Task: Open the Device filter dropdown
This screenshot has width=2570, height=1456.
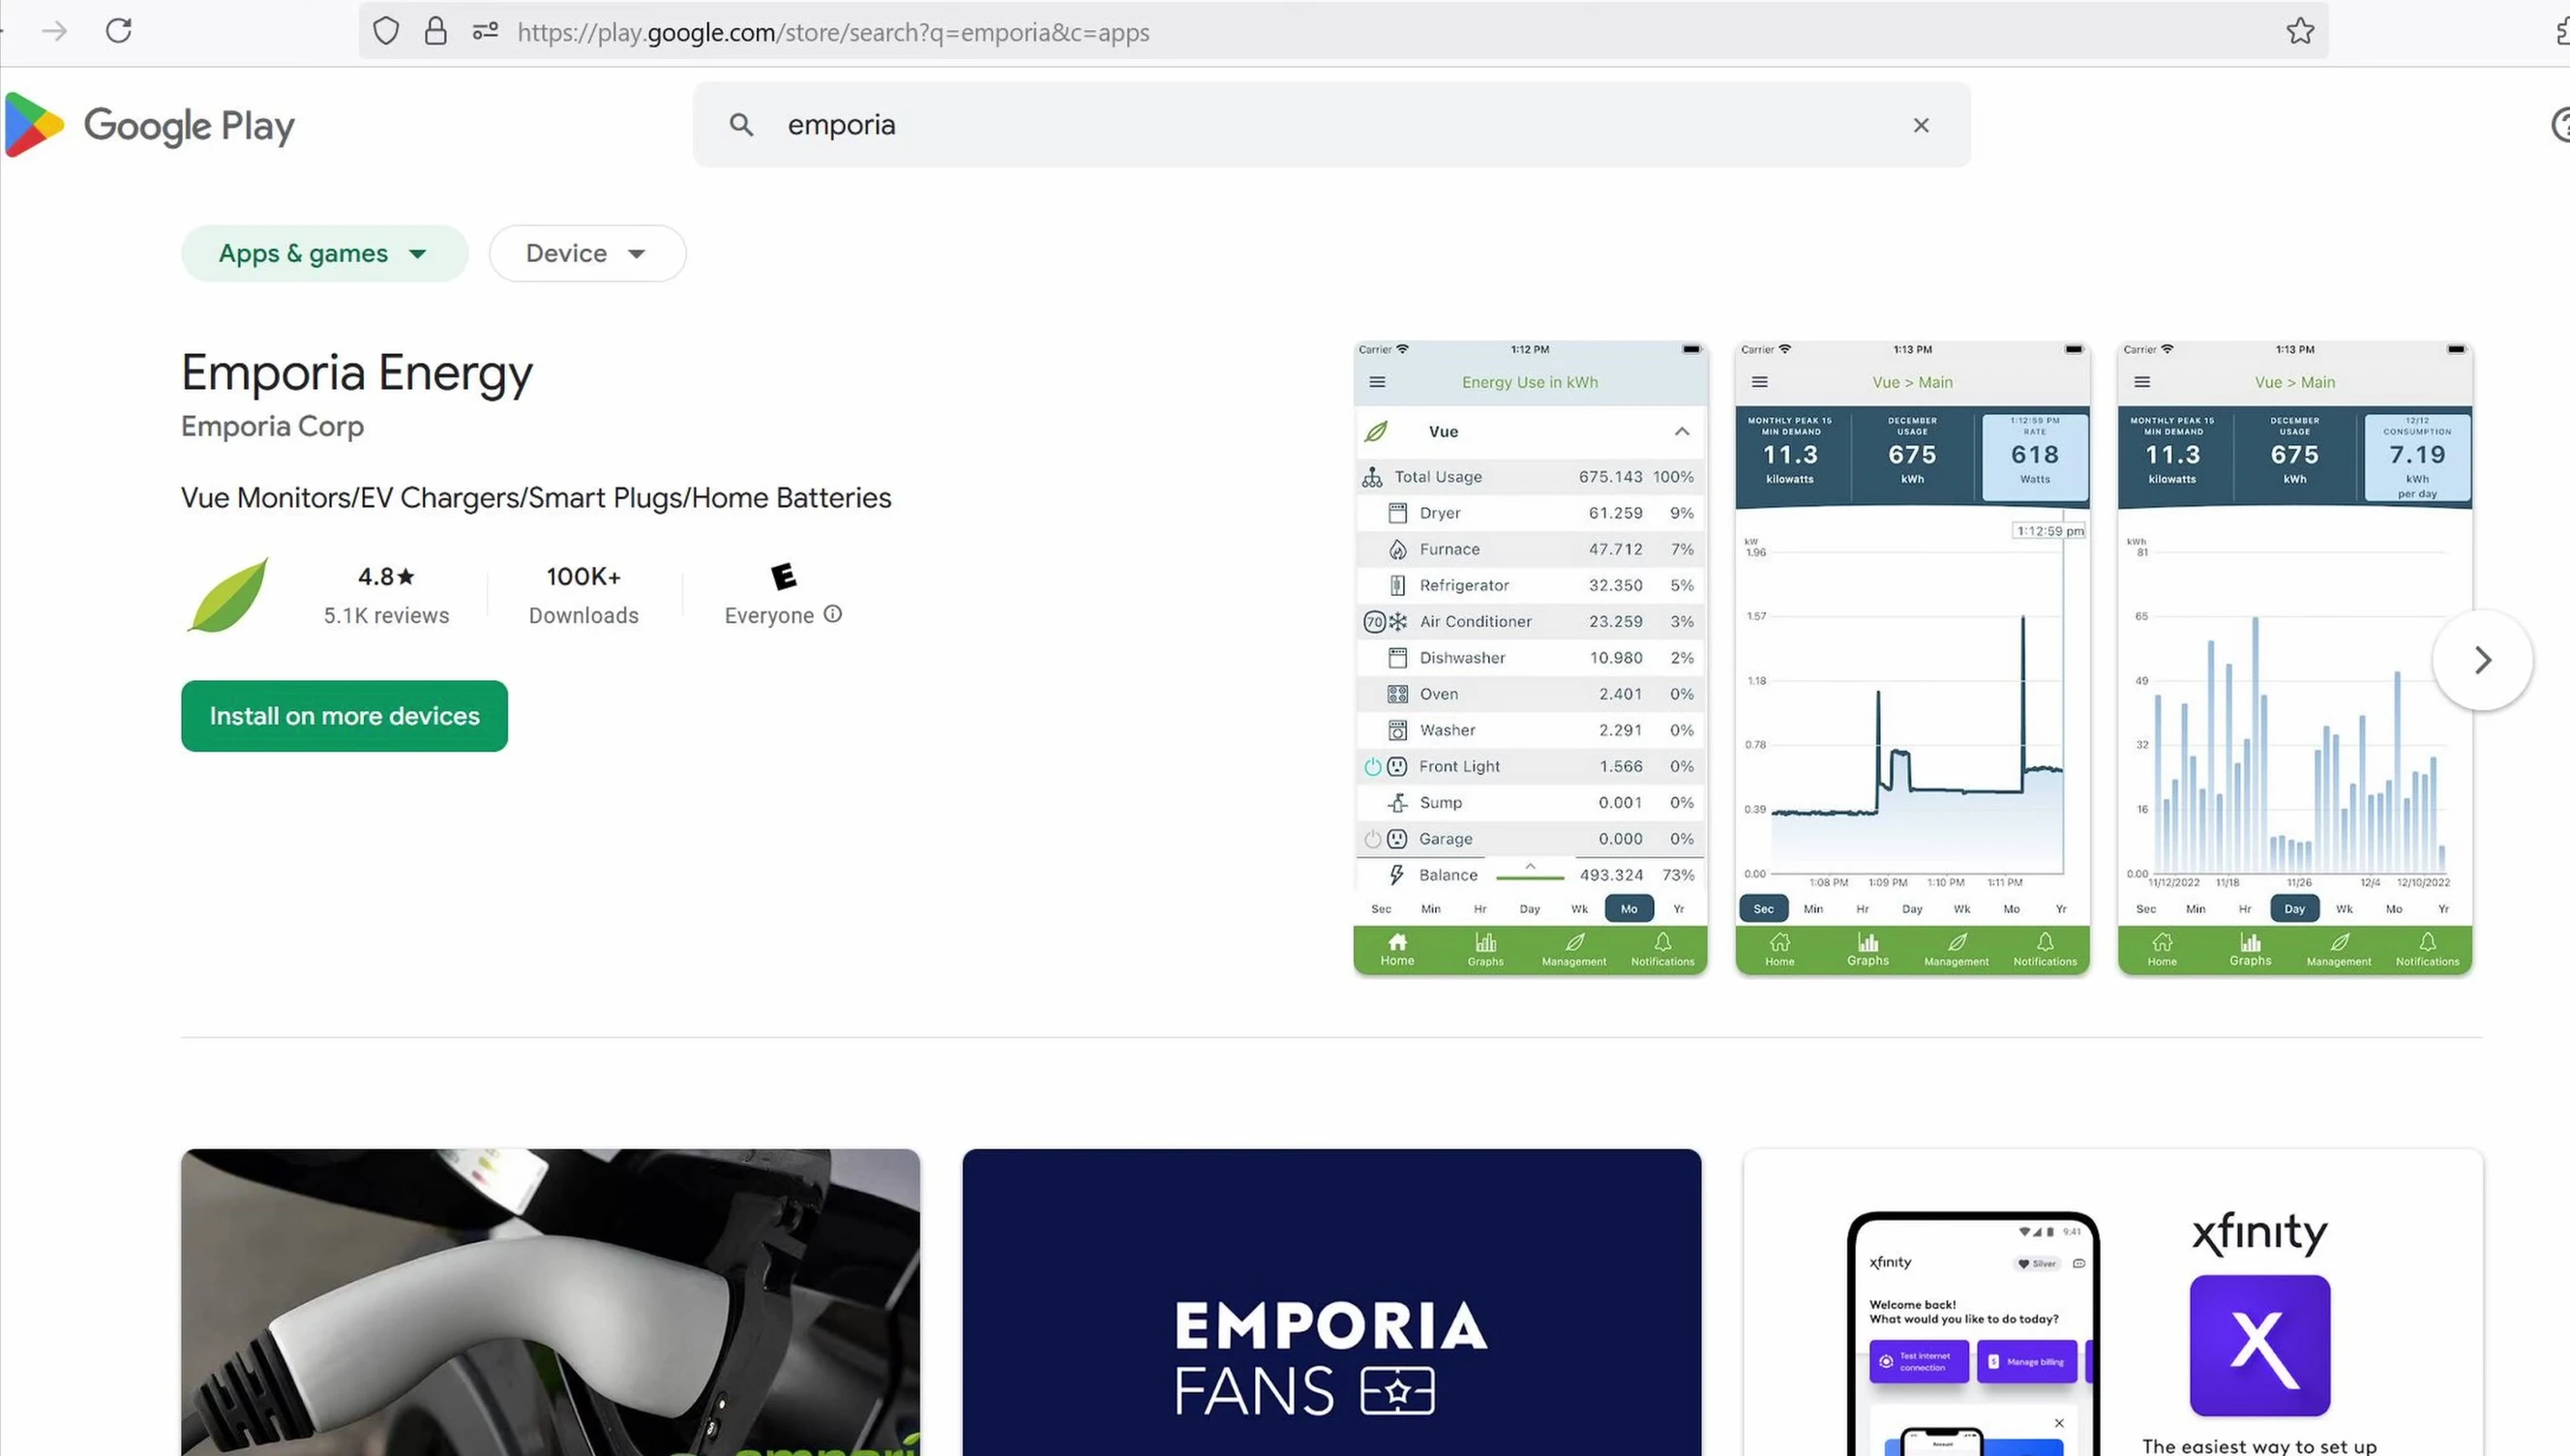Action: coord(587,253)
